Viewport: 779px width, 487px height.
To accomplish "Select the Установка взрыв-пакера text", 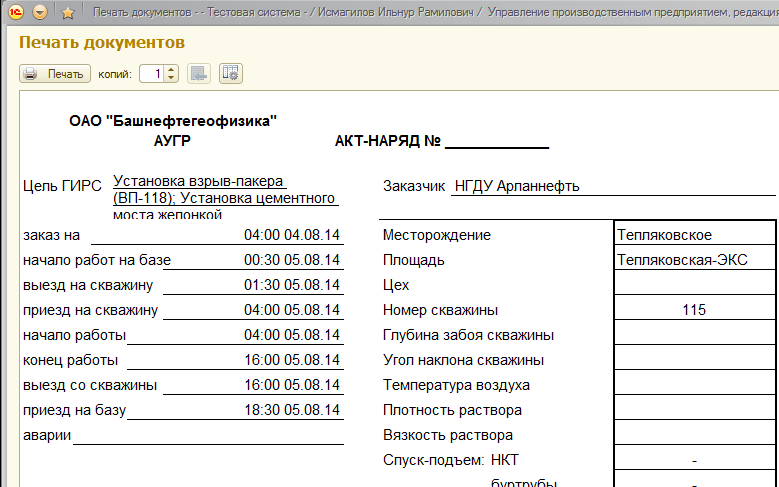I will click(x=198, y=181).
